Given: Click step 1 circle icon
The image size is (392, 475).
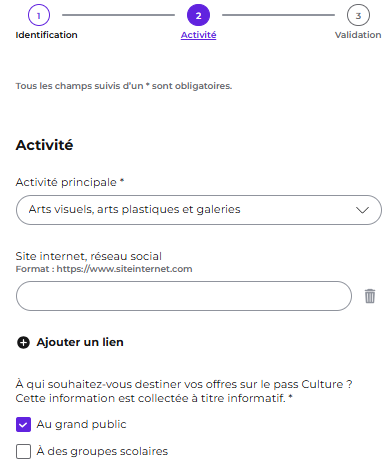Looking at the screenshot, I should (x=39, y=15).
